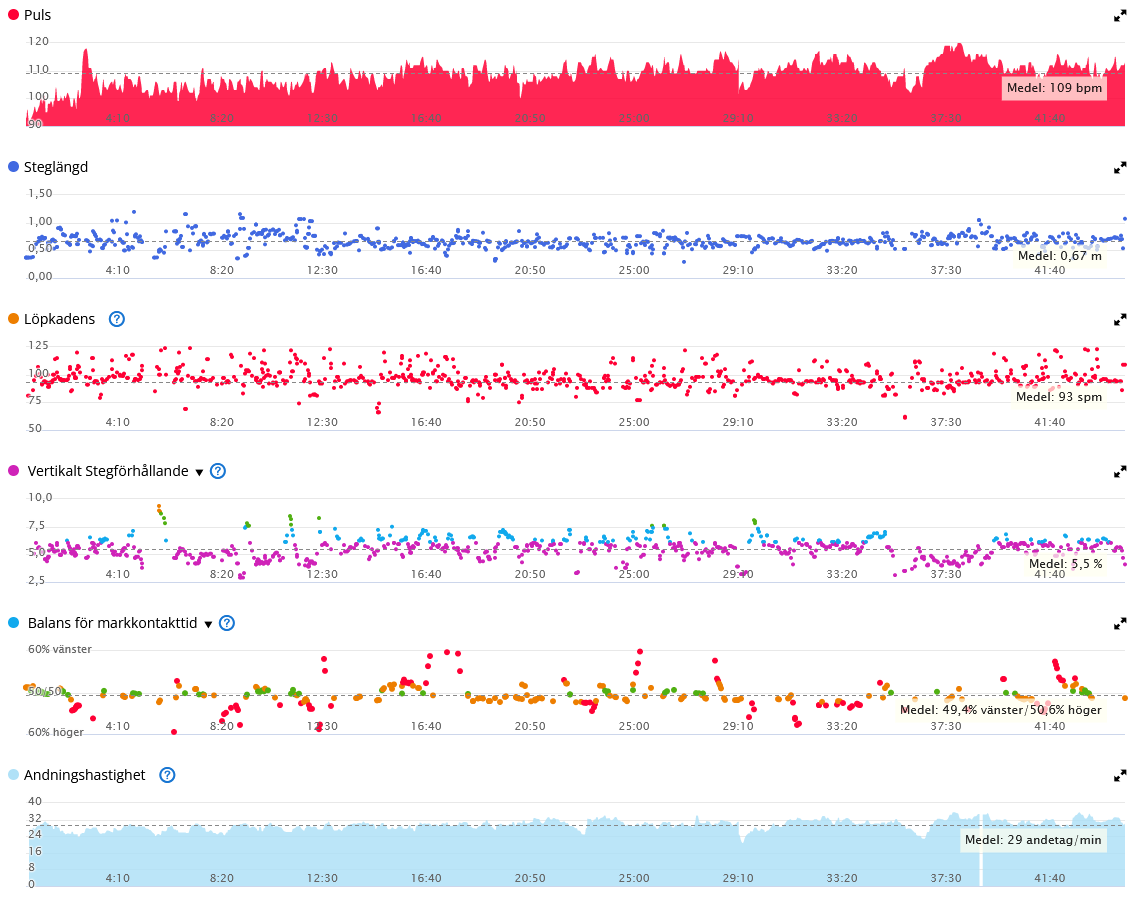
Task: Click the Puls chart title
Action: pos(37,15)
